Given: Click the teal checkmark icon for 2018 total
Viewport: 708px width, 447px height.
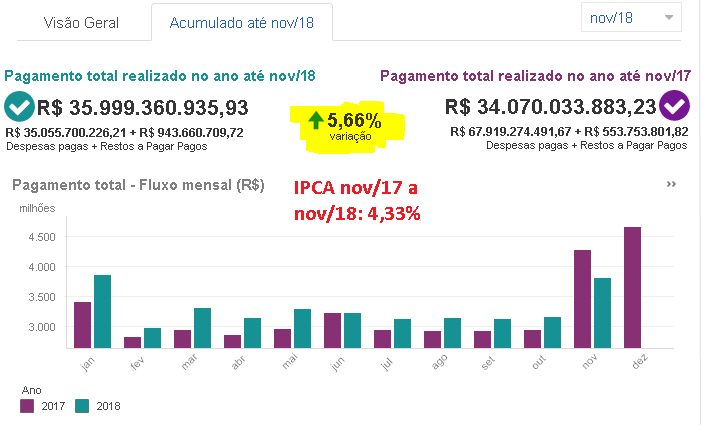Looking at the screenshot, I should pyautogui.click(x=19, y=105).
